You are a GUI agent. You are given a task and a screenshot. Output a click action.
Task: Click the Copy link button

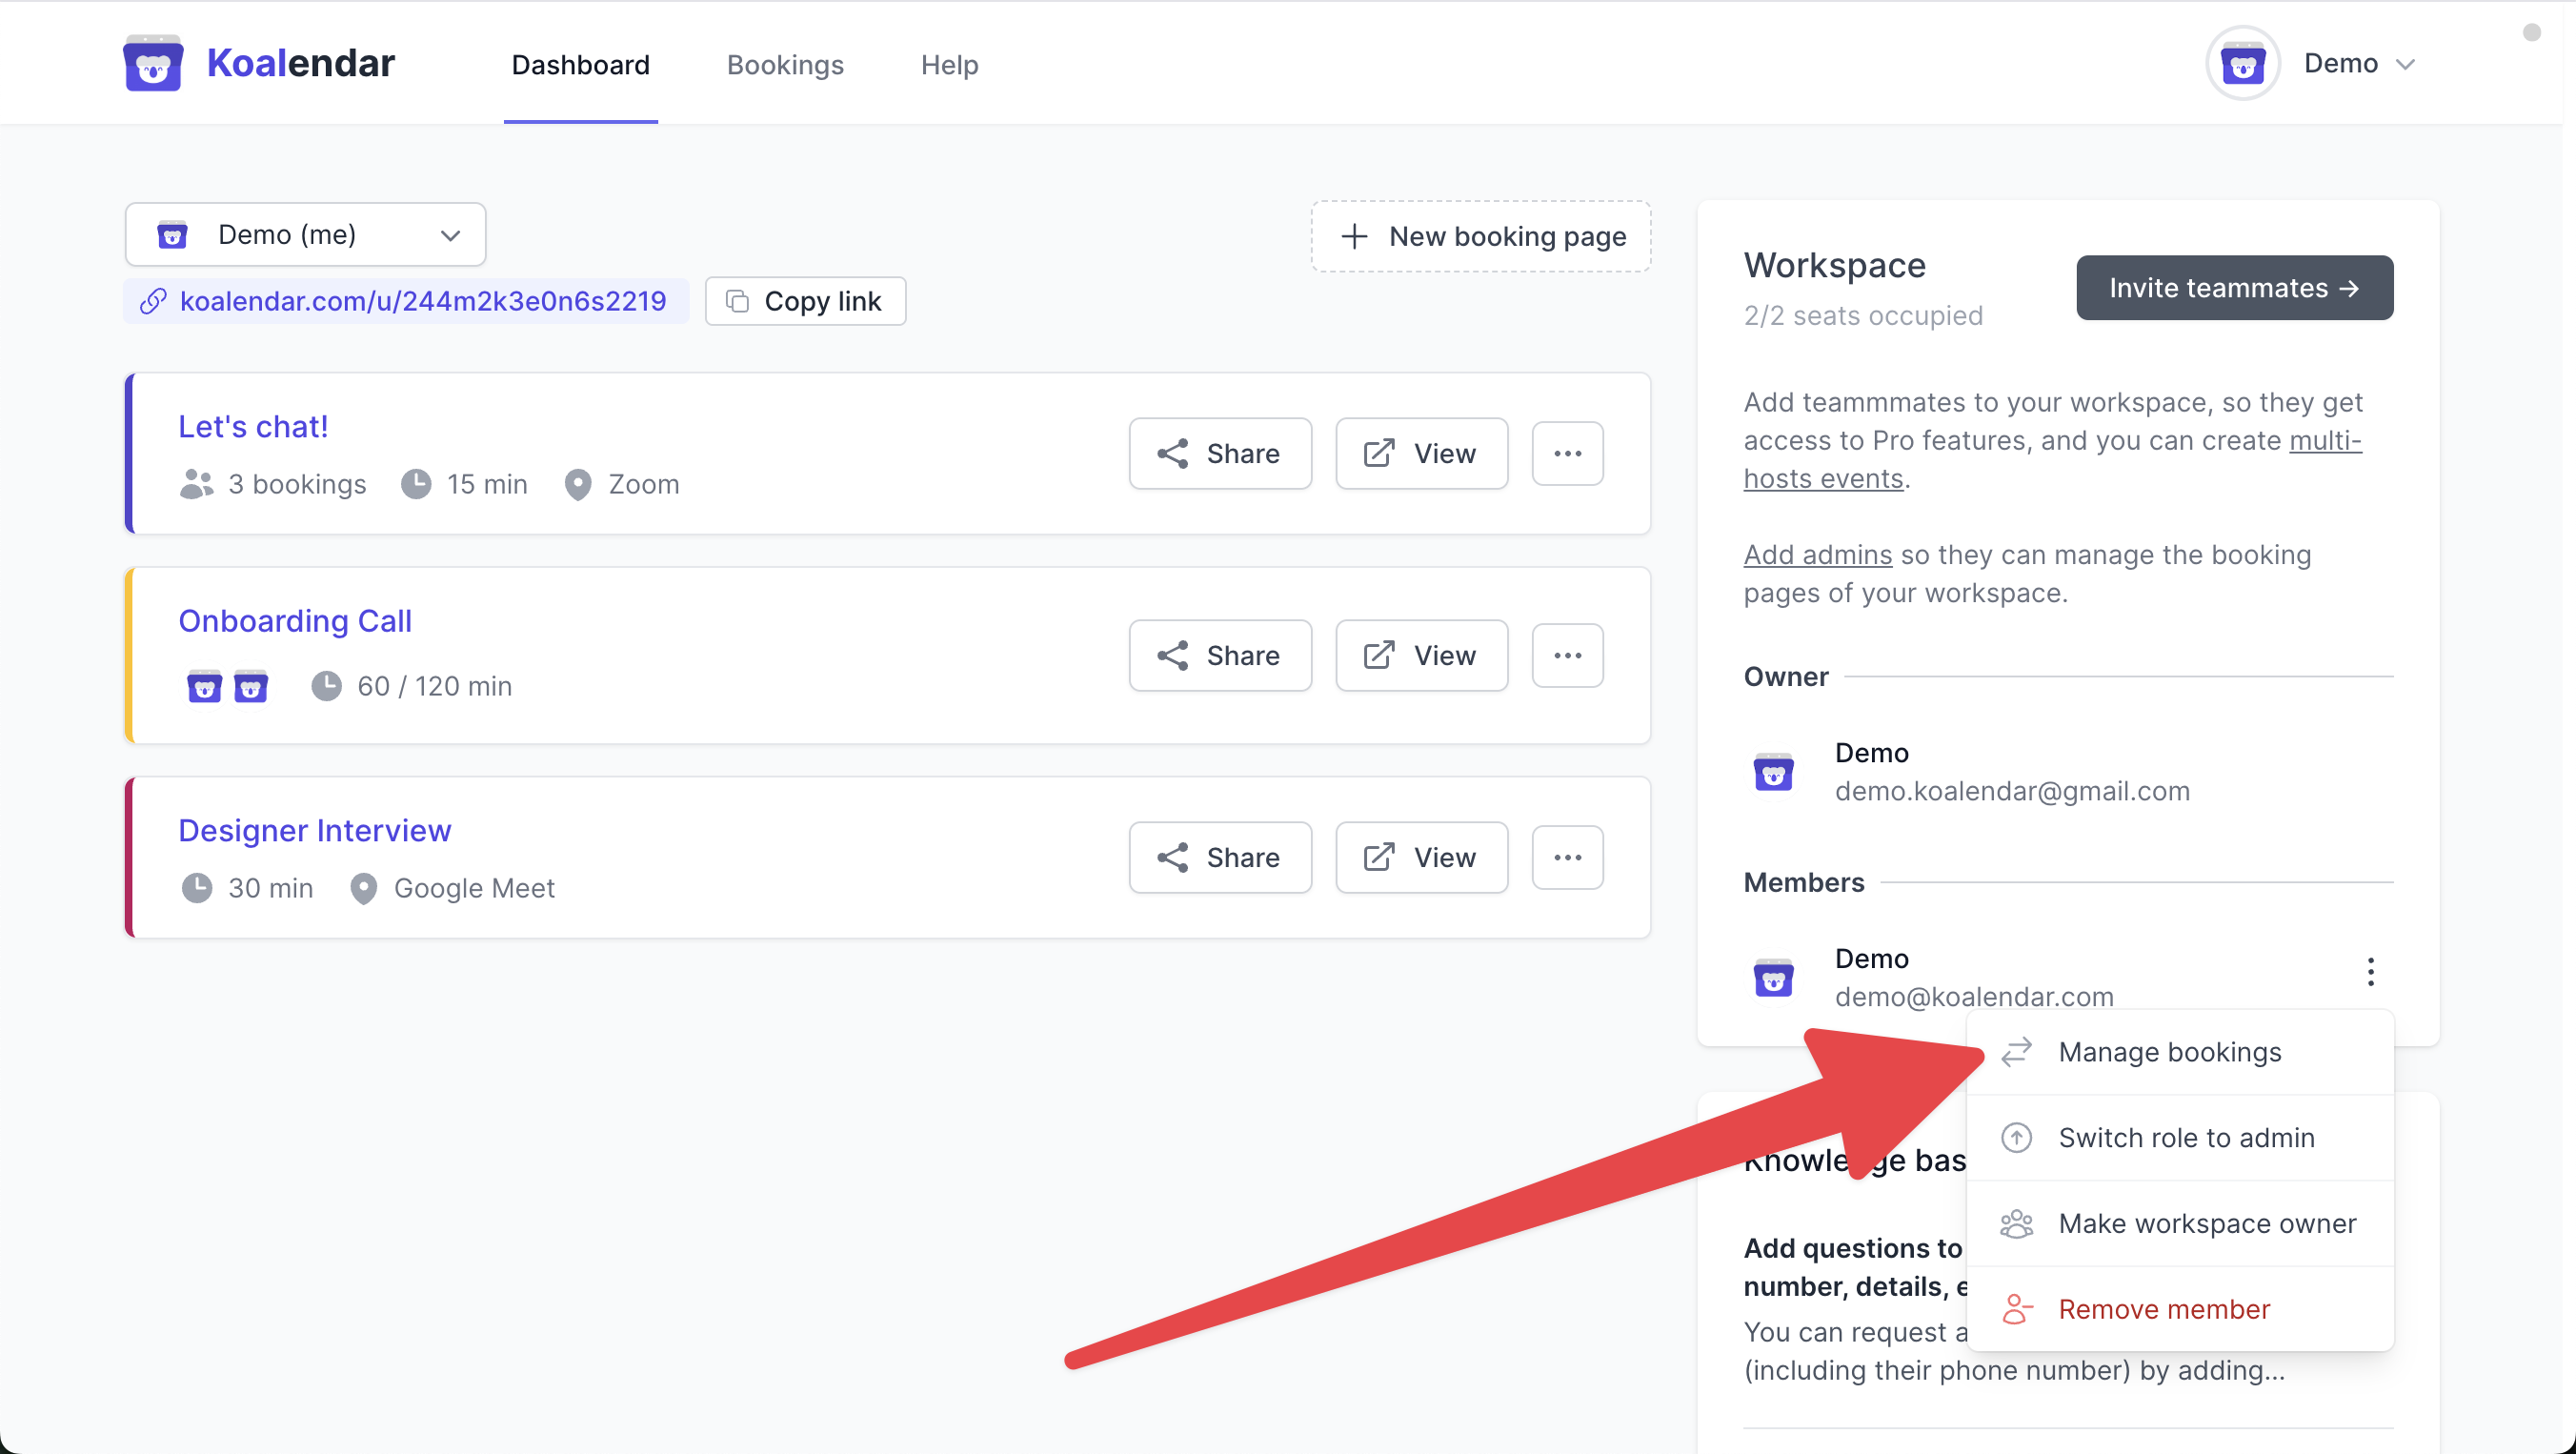pyautogui.click(x=805, y=301)
